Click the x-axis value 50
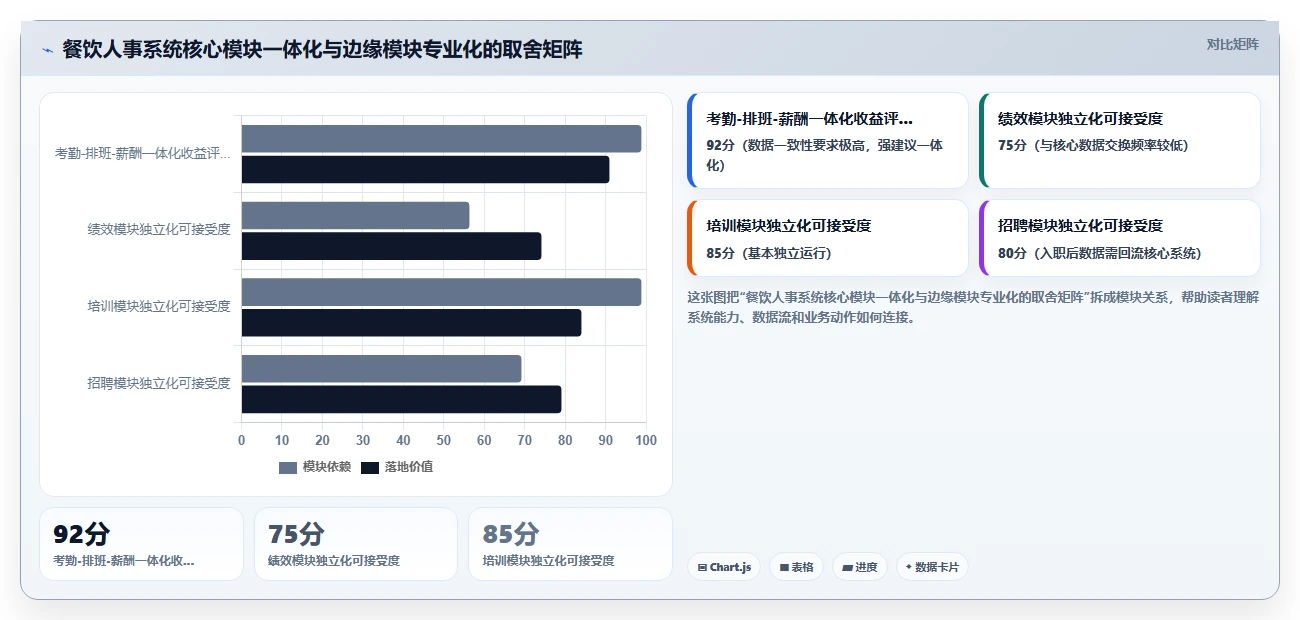The image size is (1300, 620). (x=443, y=440)
